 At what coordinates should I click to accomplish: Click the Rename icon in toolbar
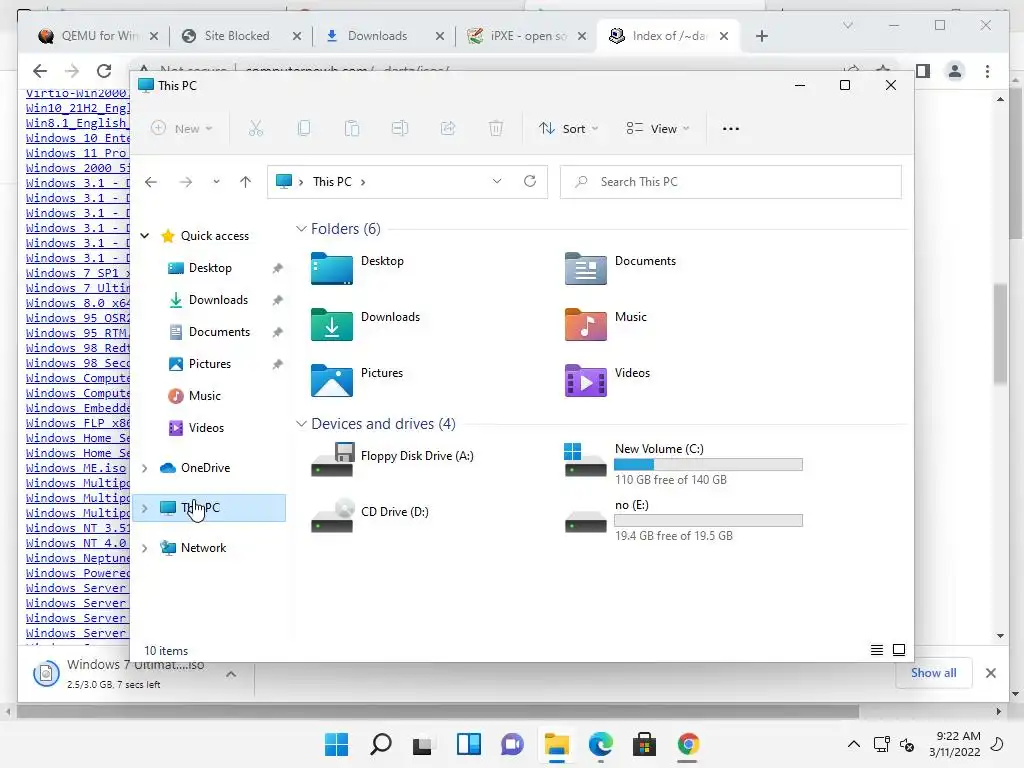point(400,129)
